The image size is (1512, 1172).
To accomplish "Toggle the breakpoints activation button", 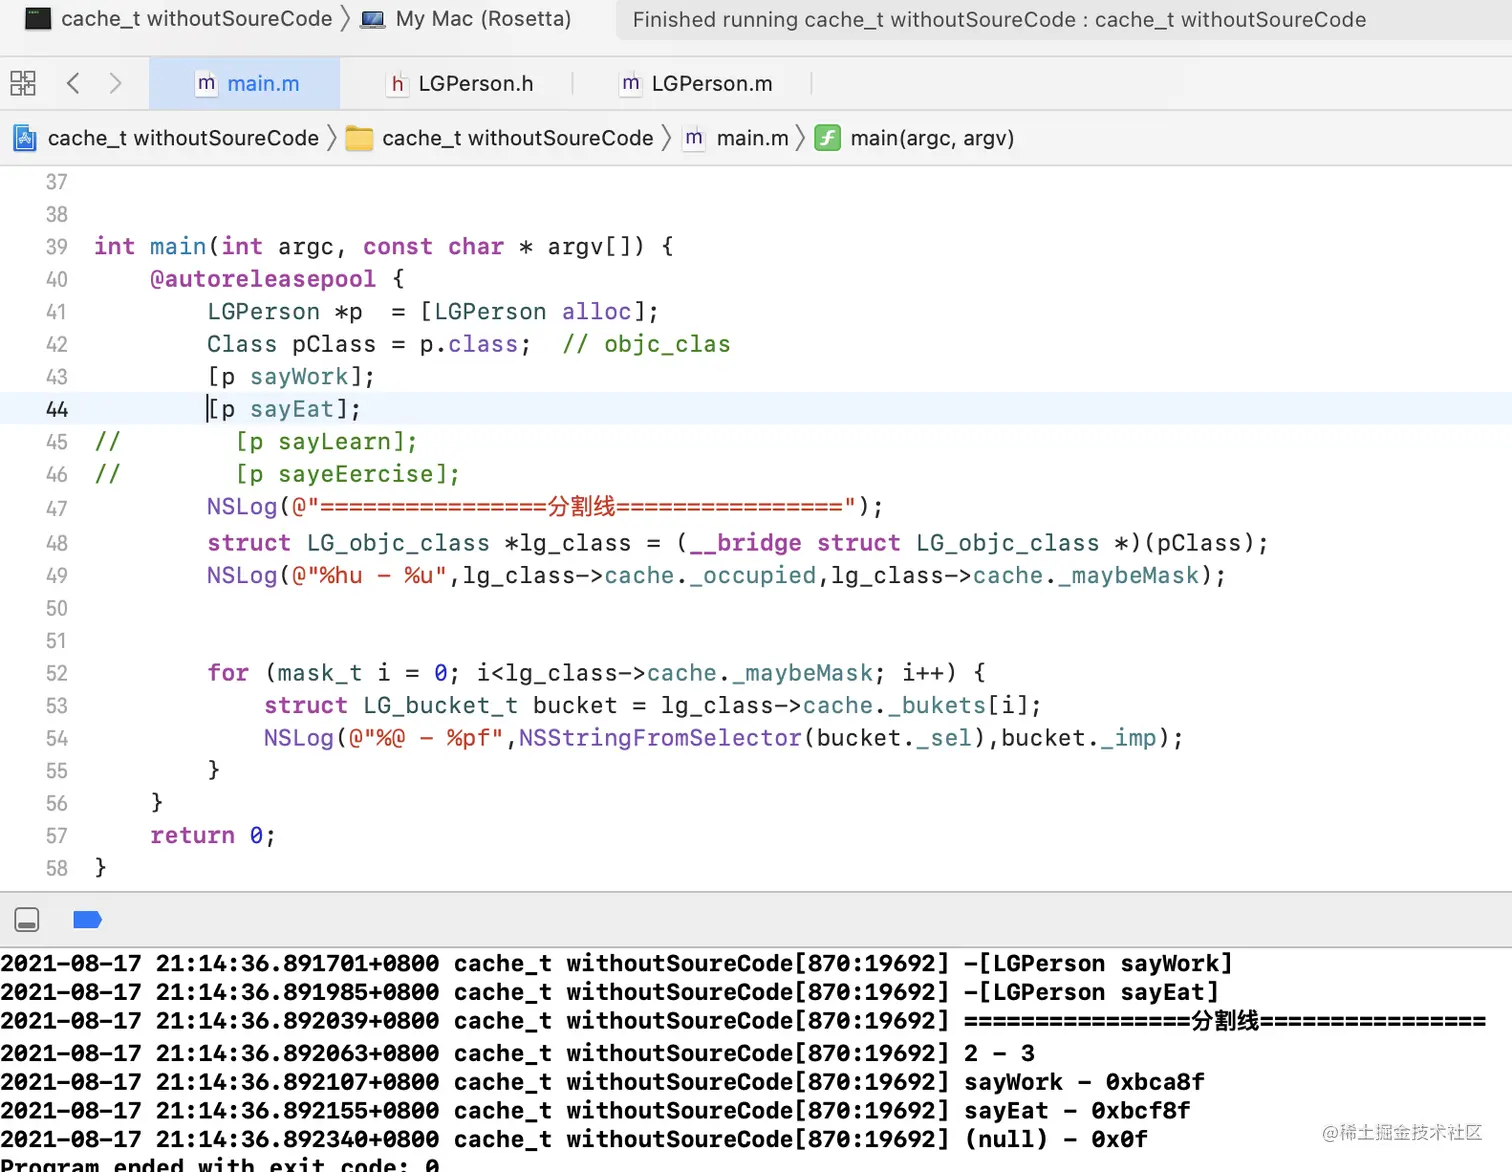I will pos(88,920).
